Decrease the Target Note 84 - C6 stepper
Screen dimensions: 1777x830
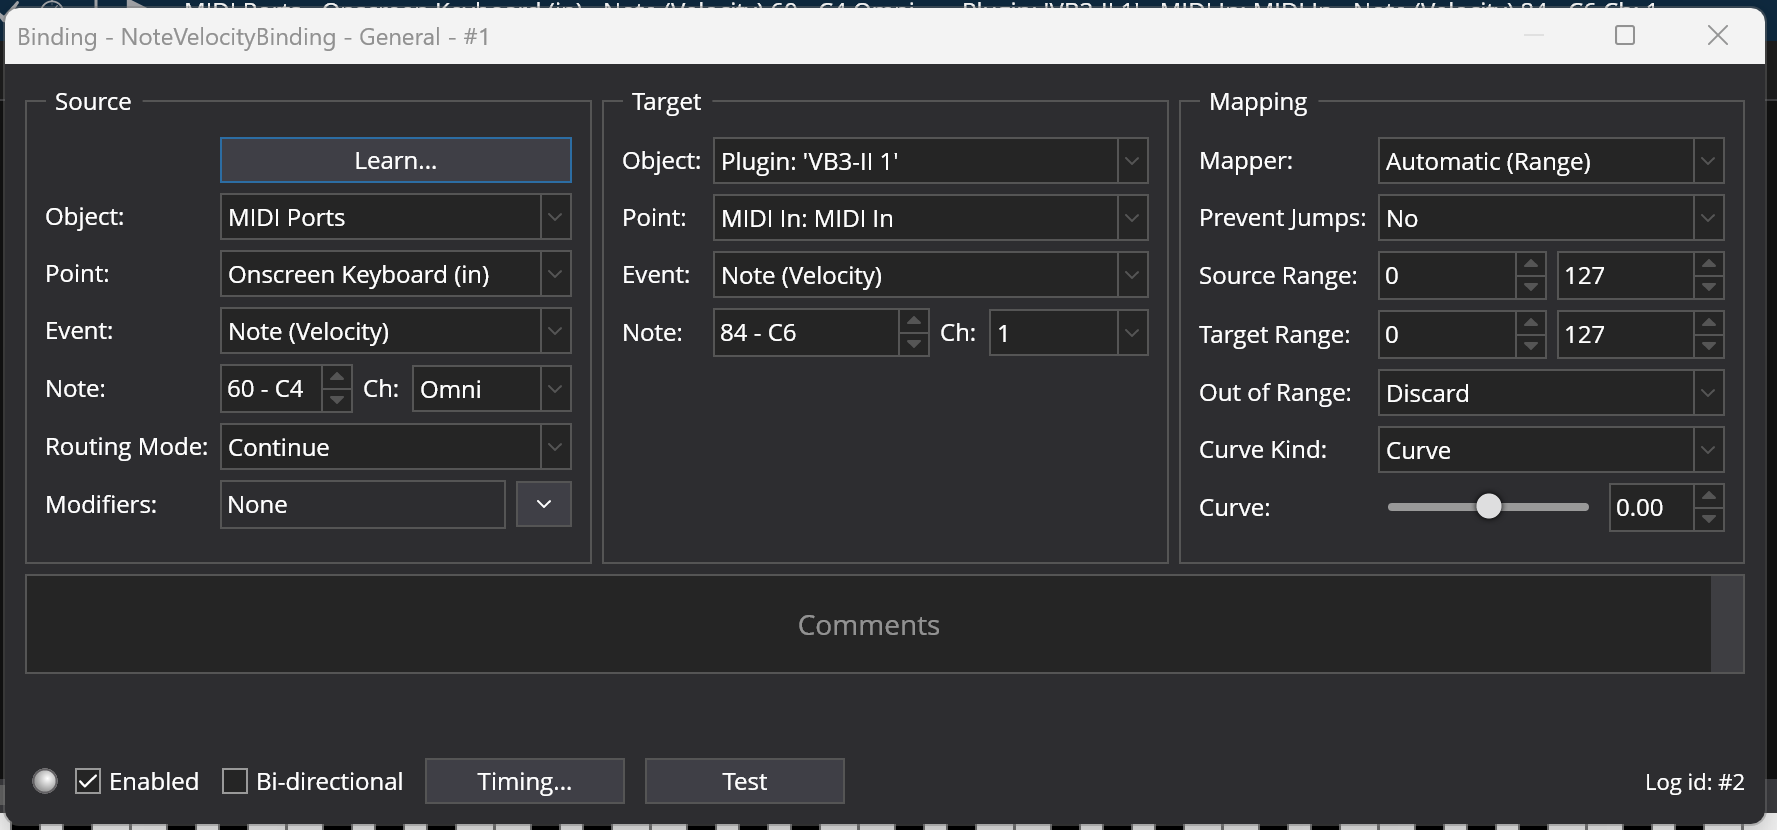click(913, 344)
